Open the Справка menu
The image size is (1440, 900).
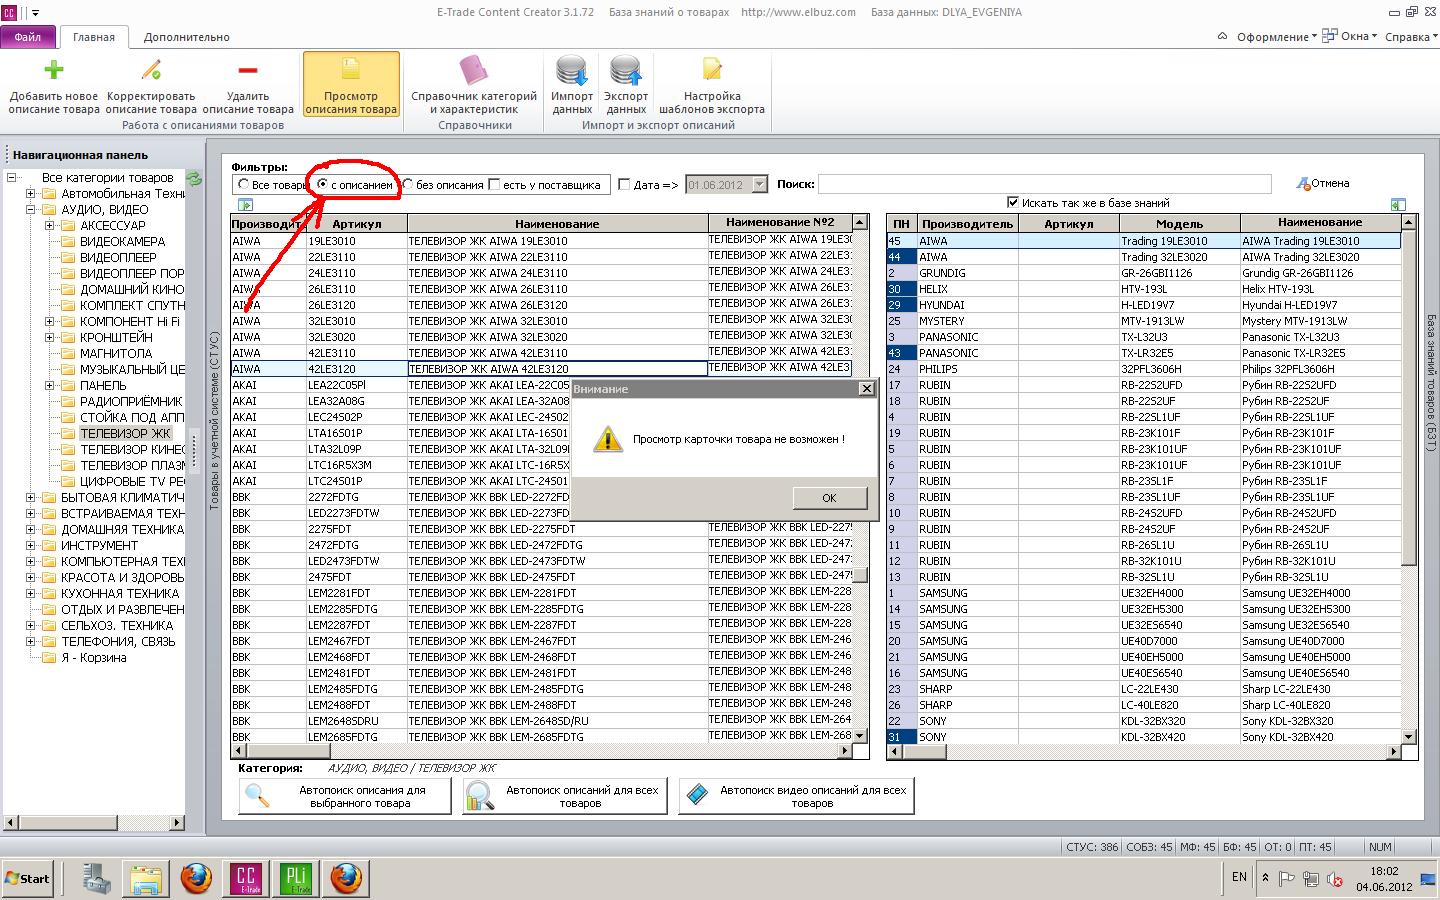1409,37
